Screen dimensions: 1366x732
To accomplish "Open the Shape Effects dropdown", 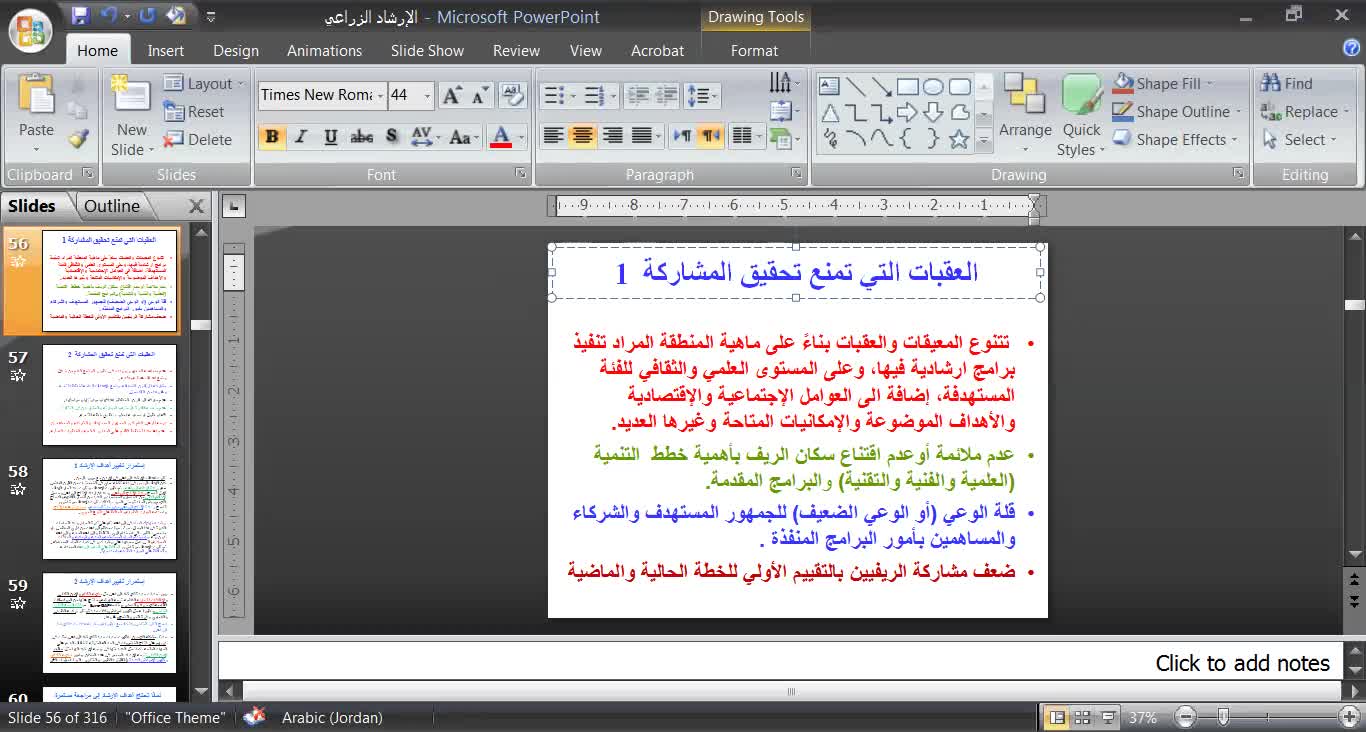I will (1175, 140).
